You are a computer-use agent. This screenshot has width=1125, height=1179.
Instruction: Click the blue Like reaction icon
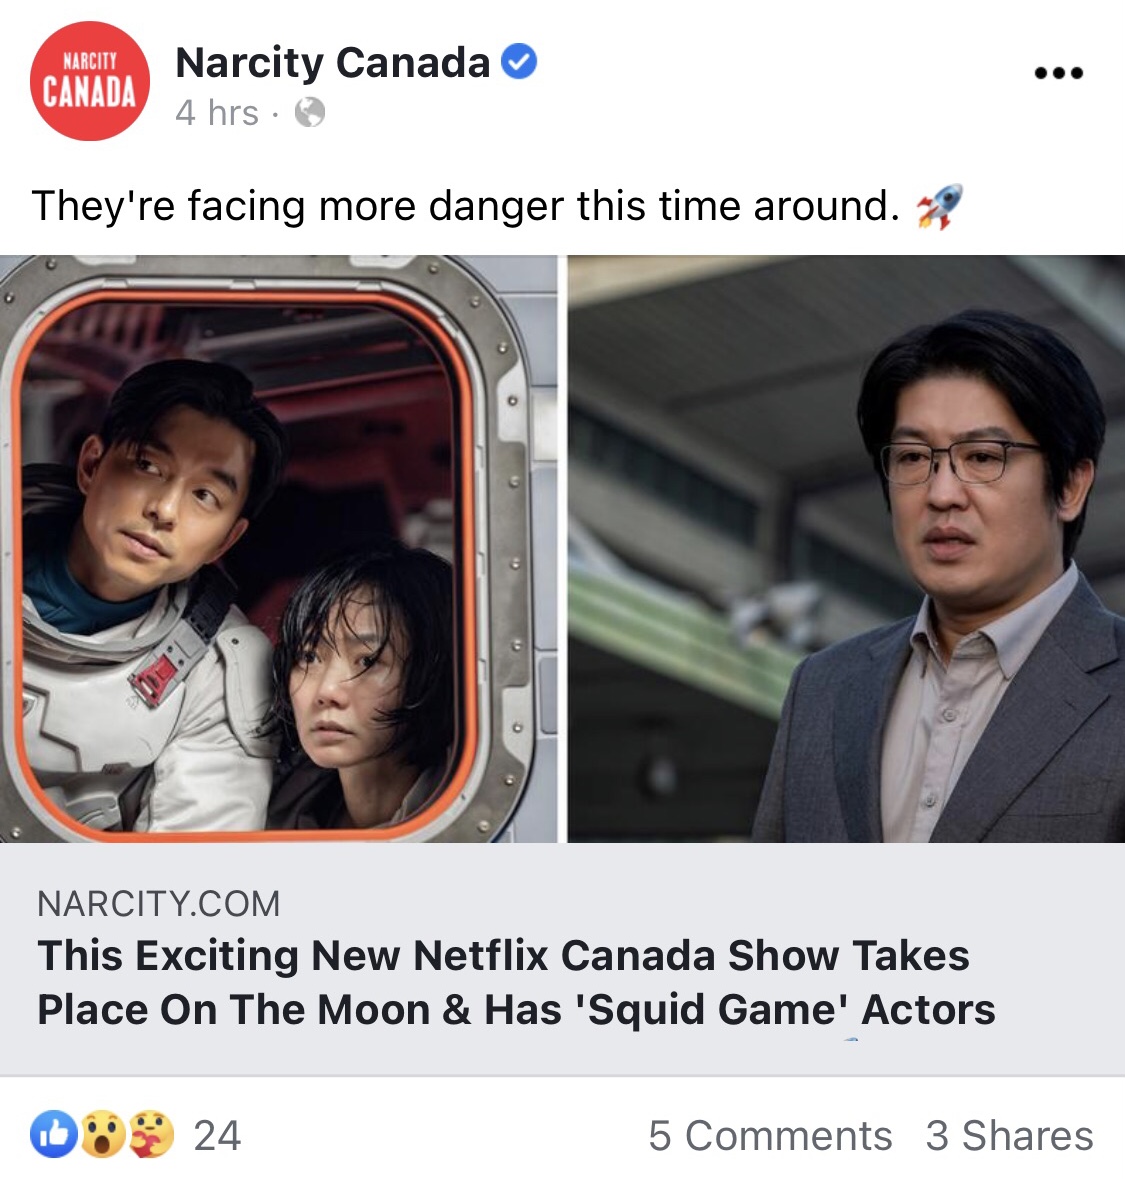pos(54,1134)
